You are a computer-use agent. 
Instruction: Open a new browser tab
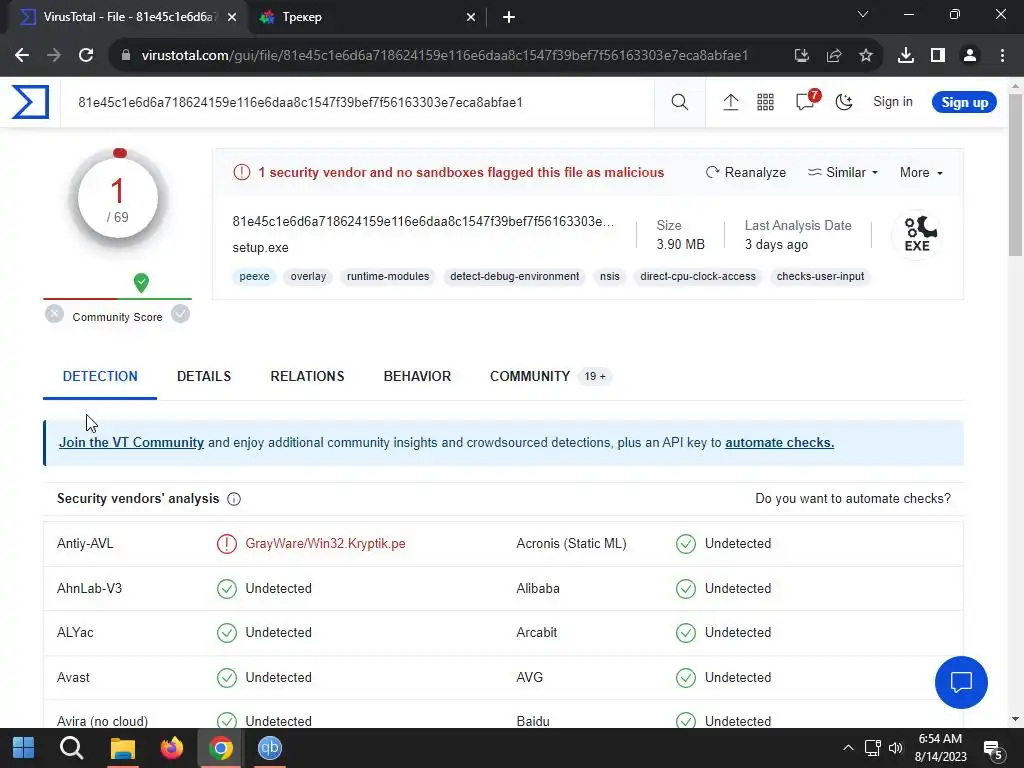509,18
